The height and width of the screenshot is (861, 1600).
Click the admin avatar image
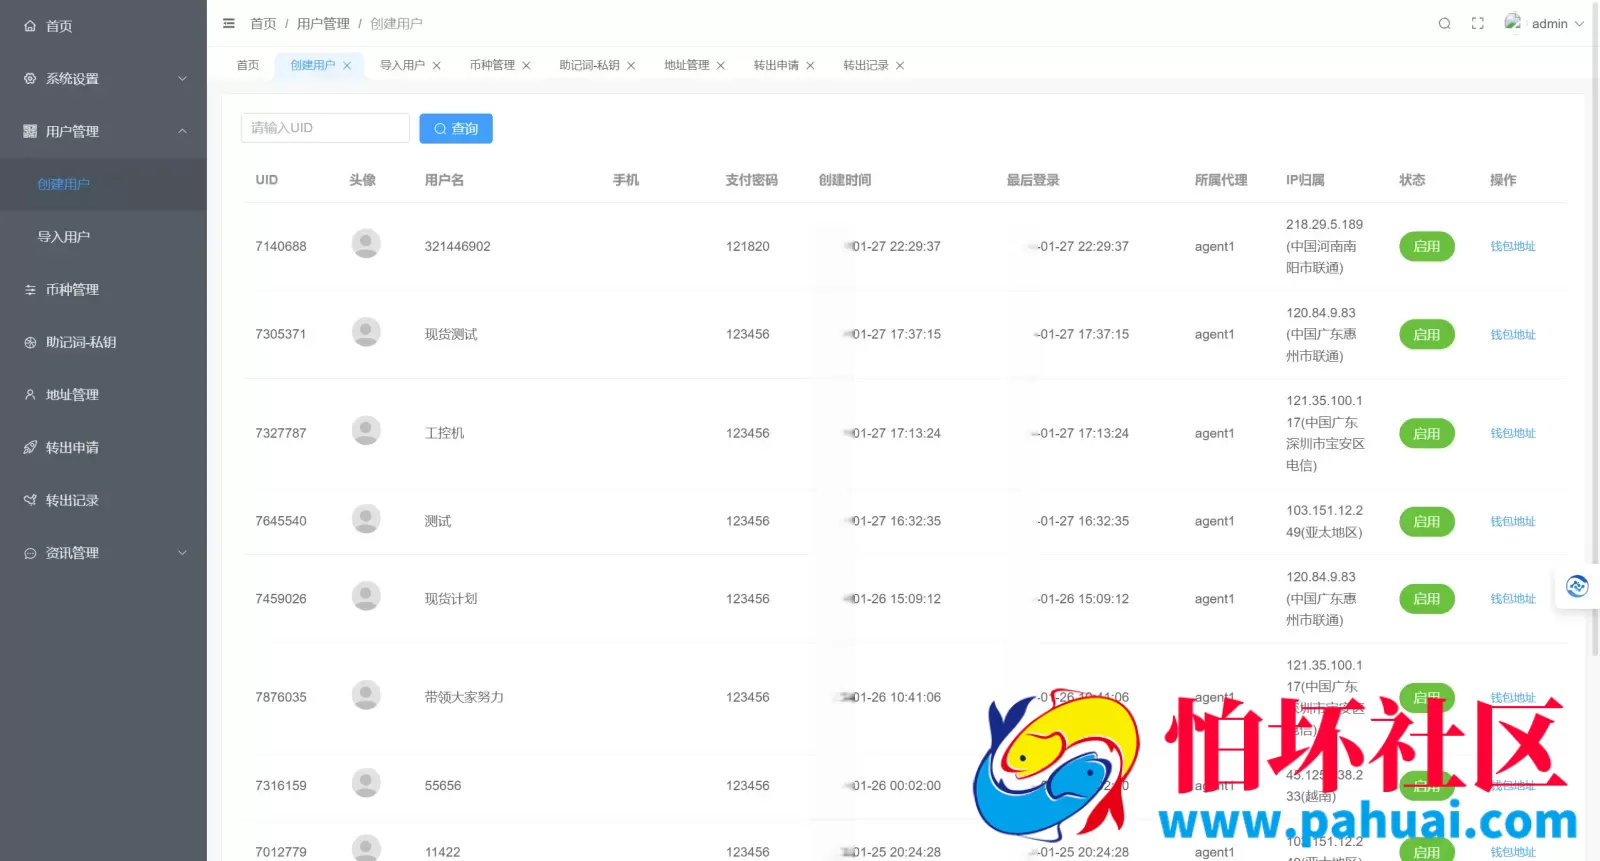[x=1513, y=22]
